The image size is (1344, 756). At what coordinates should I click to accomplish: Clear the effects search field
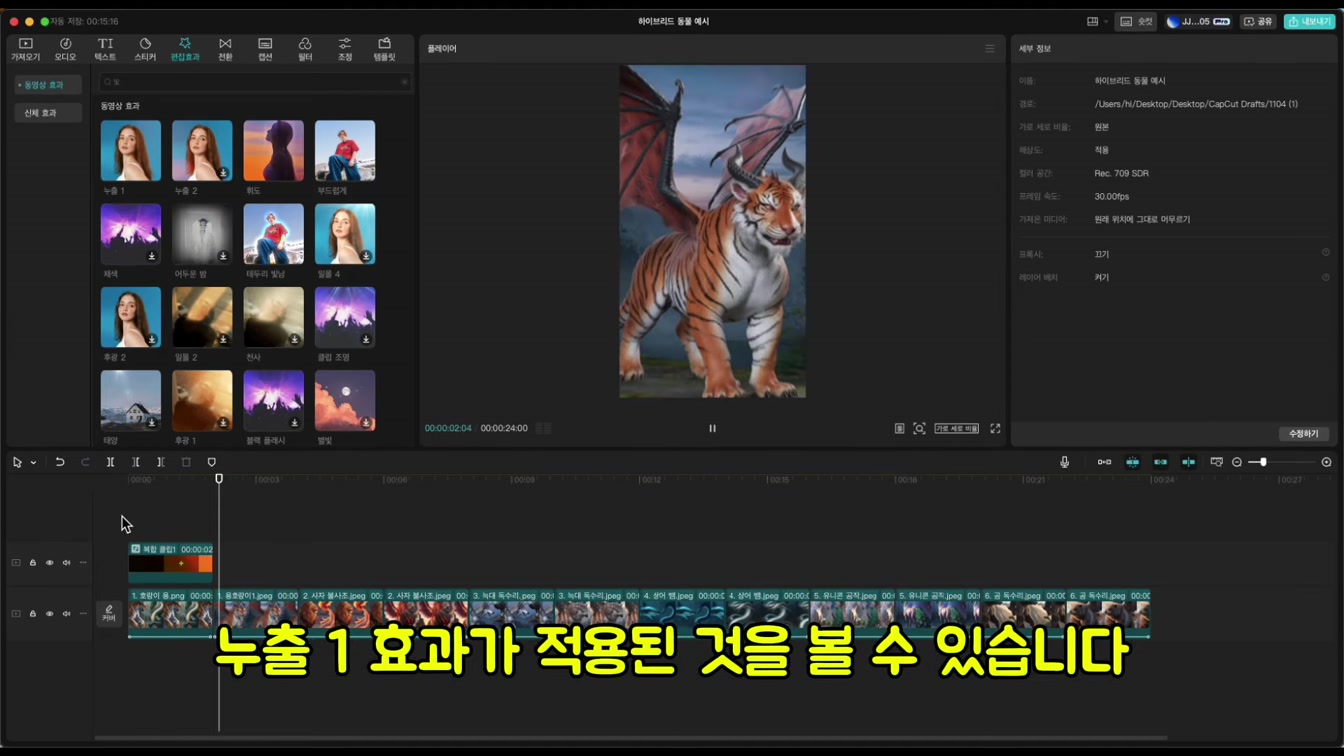point(404,82)
